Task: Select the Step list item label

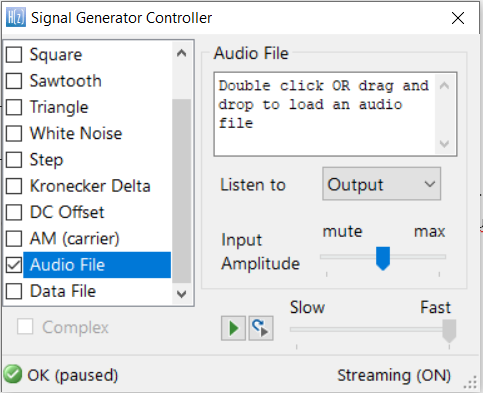Action: pyautogui.click(x=46, y=160)
